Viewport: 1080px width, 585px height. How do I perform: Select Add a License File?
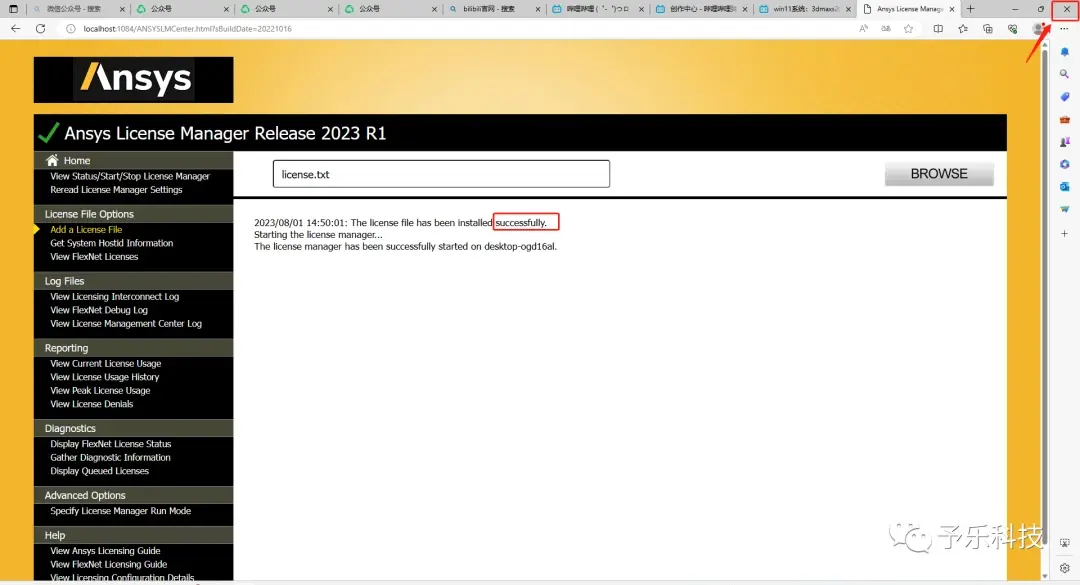point(85,229)
